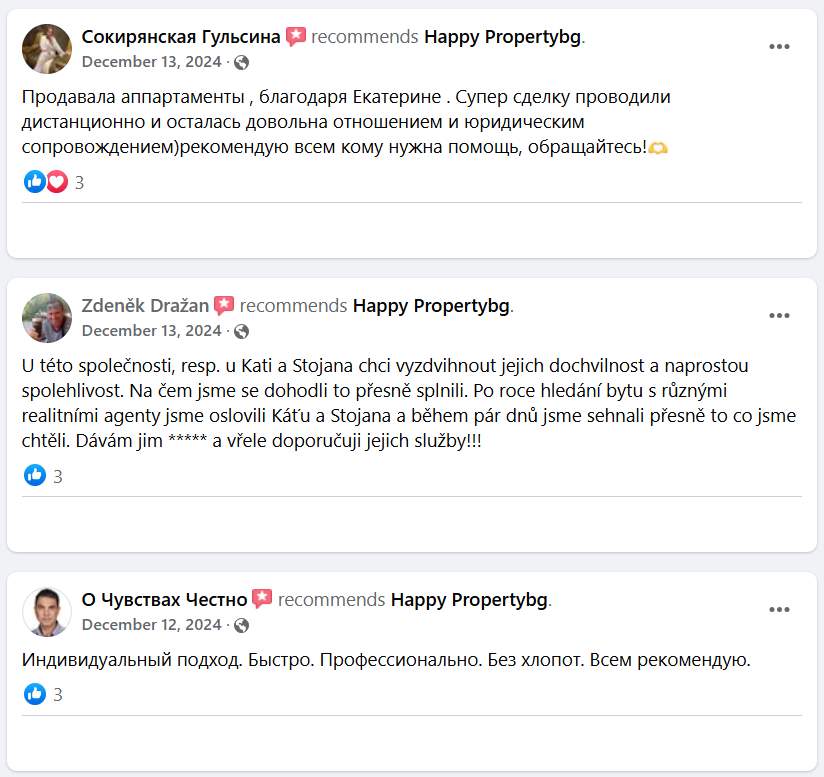Viewport: 824px width, 777px height.
Task: Open the profile link Zdeněk Dražan
Action: coord(145,306)
